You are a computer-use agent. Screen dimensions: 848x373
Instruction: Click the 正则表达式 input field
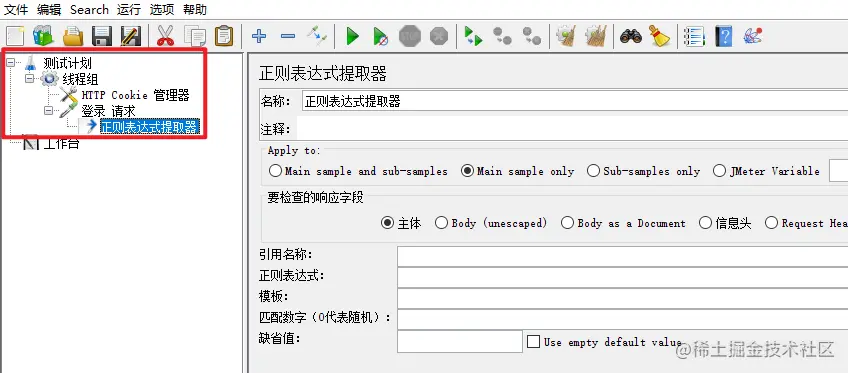click(622, 277)
